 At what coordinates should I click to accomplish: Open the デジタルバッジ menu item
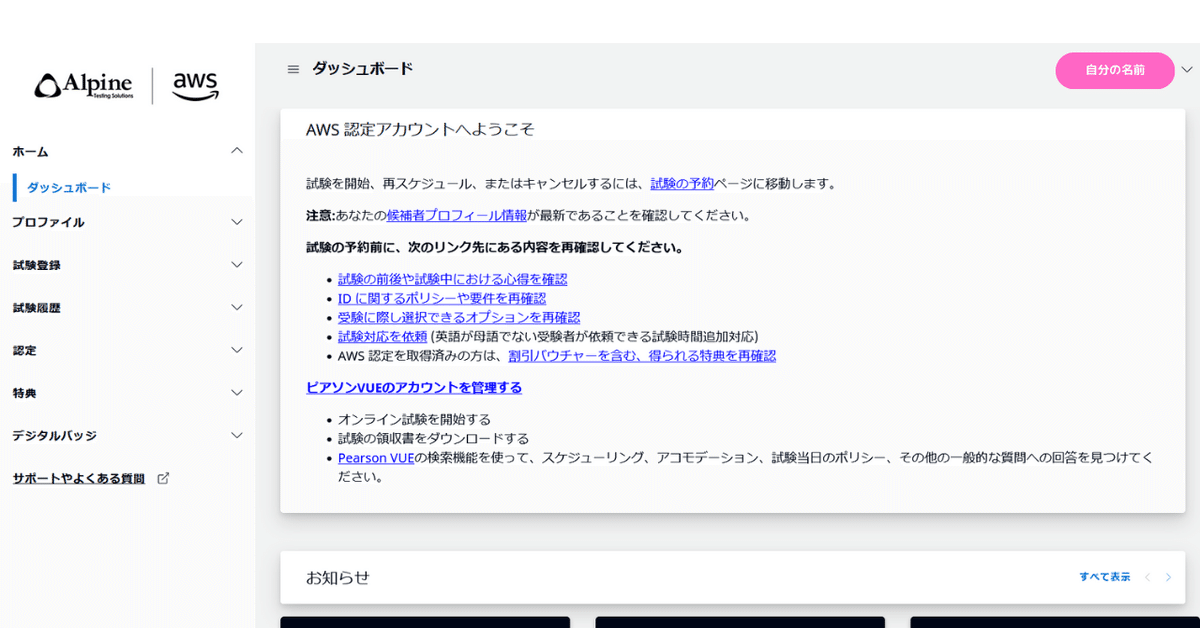point(54,436)
